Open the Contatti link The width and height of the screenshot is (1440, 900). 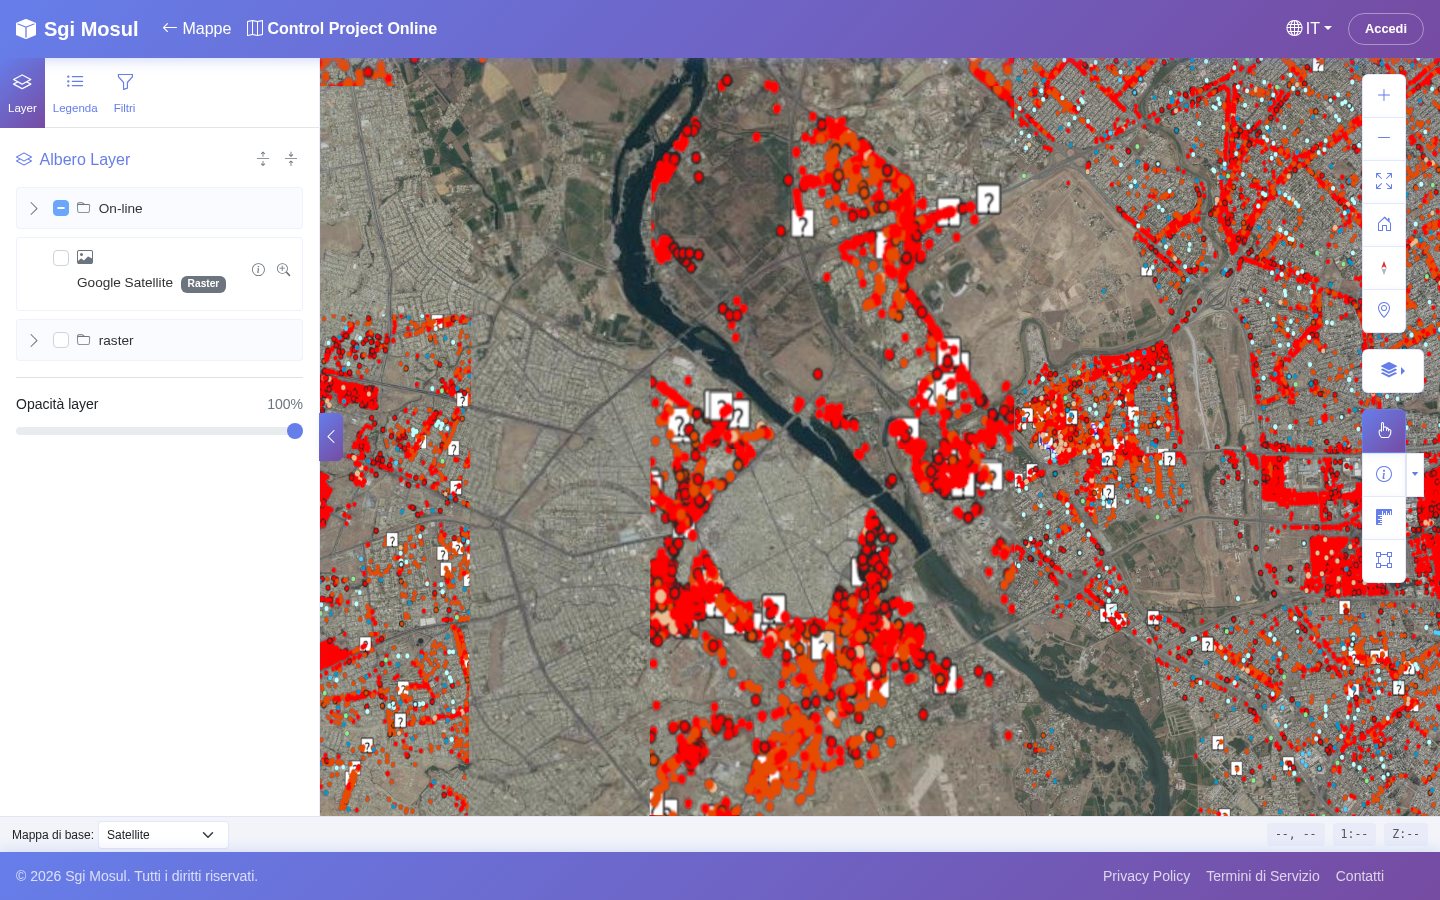pyautogui.click(x=1360, y=876)
